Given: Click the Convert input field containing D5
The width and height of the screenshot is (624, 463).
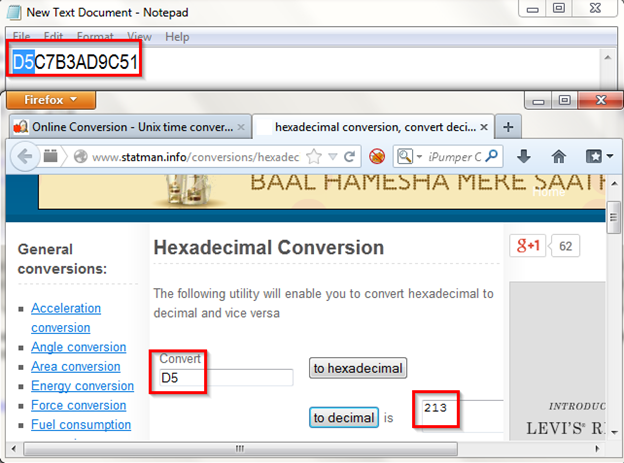Looking at the screenshot, I should [226, 378].
